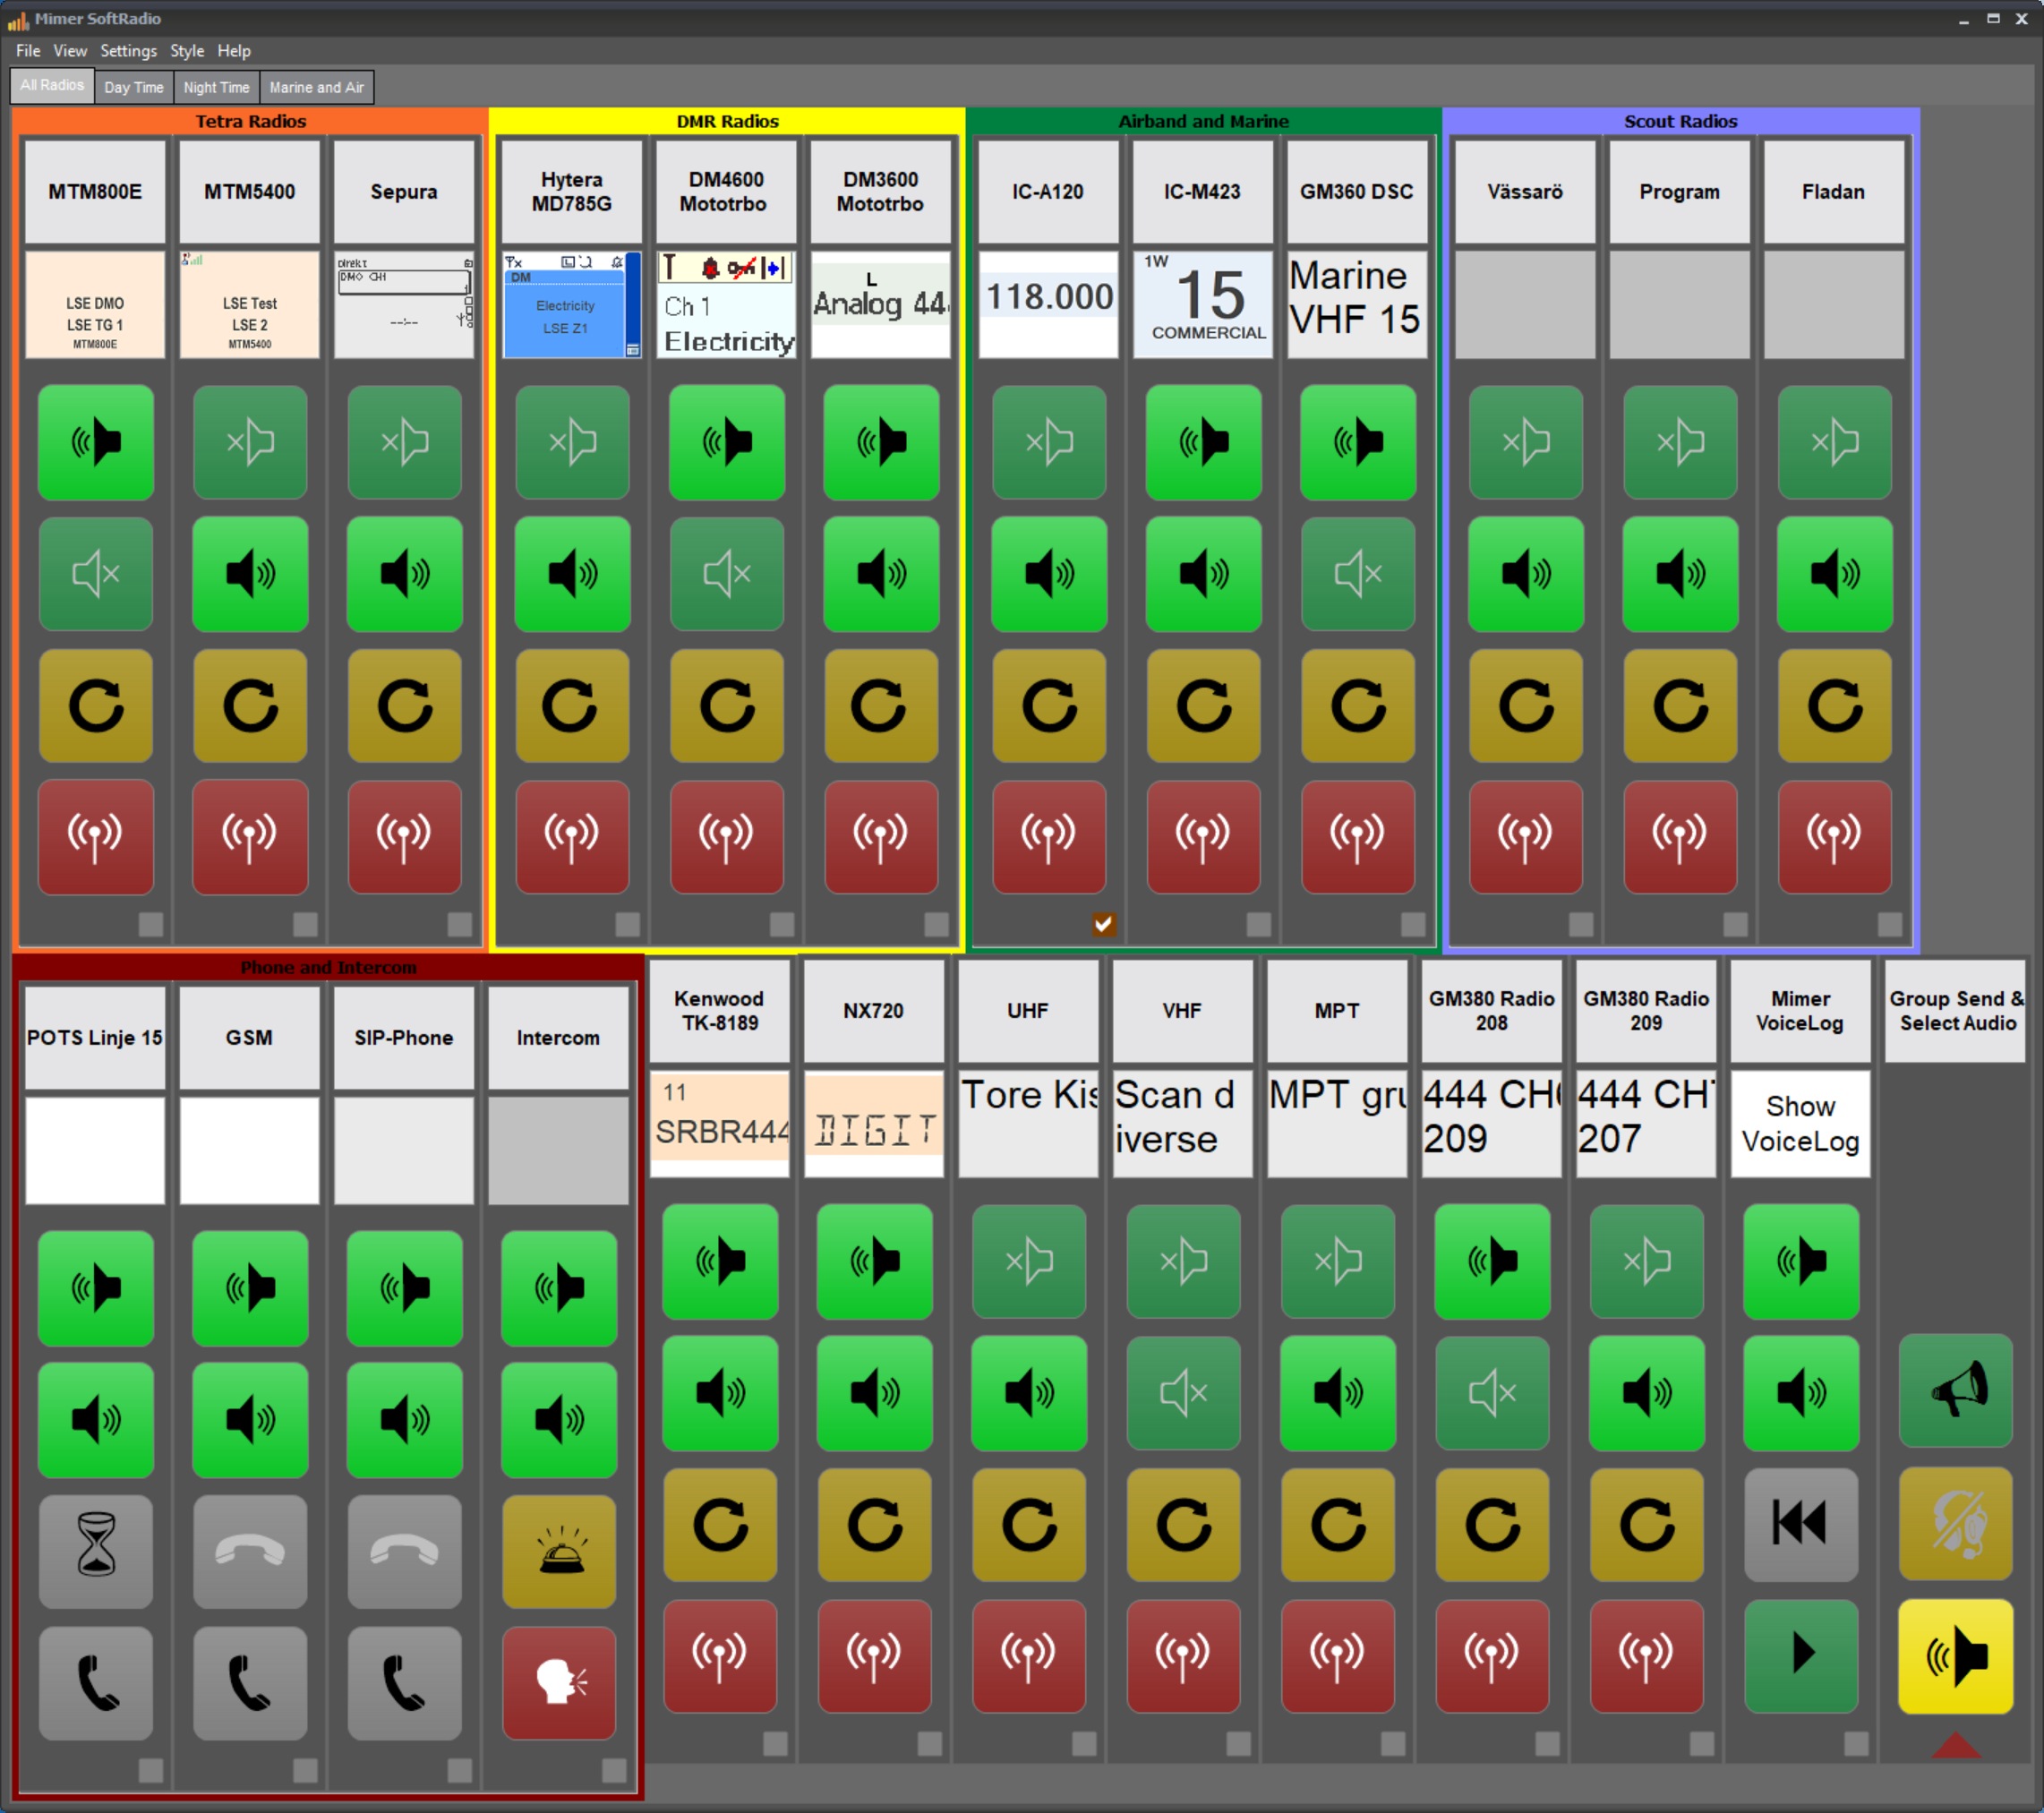Open the View menu
Image resolution: width=2044 pixels, height=1813 pixels.
click(x=70, y=51)
